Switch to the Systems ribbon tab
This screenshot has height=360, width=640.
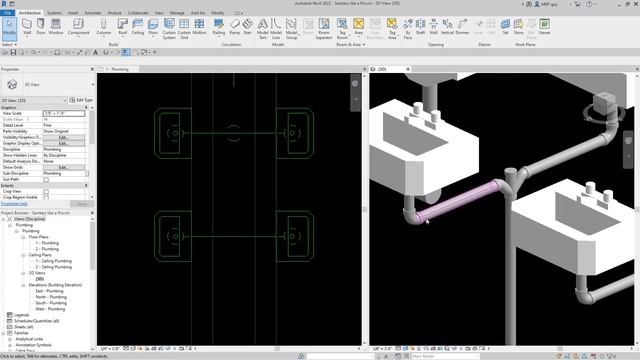click(x=54, y=13)
